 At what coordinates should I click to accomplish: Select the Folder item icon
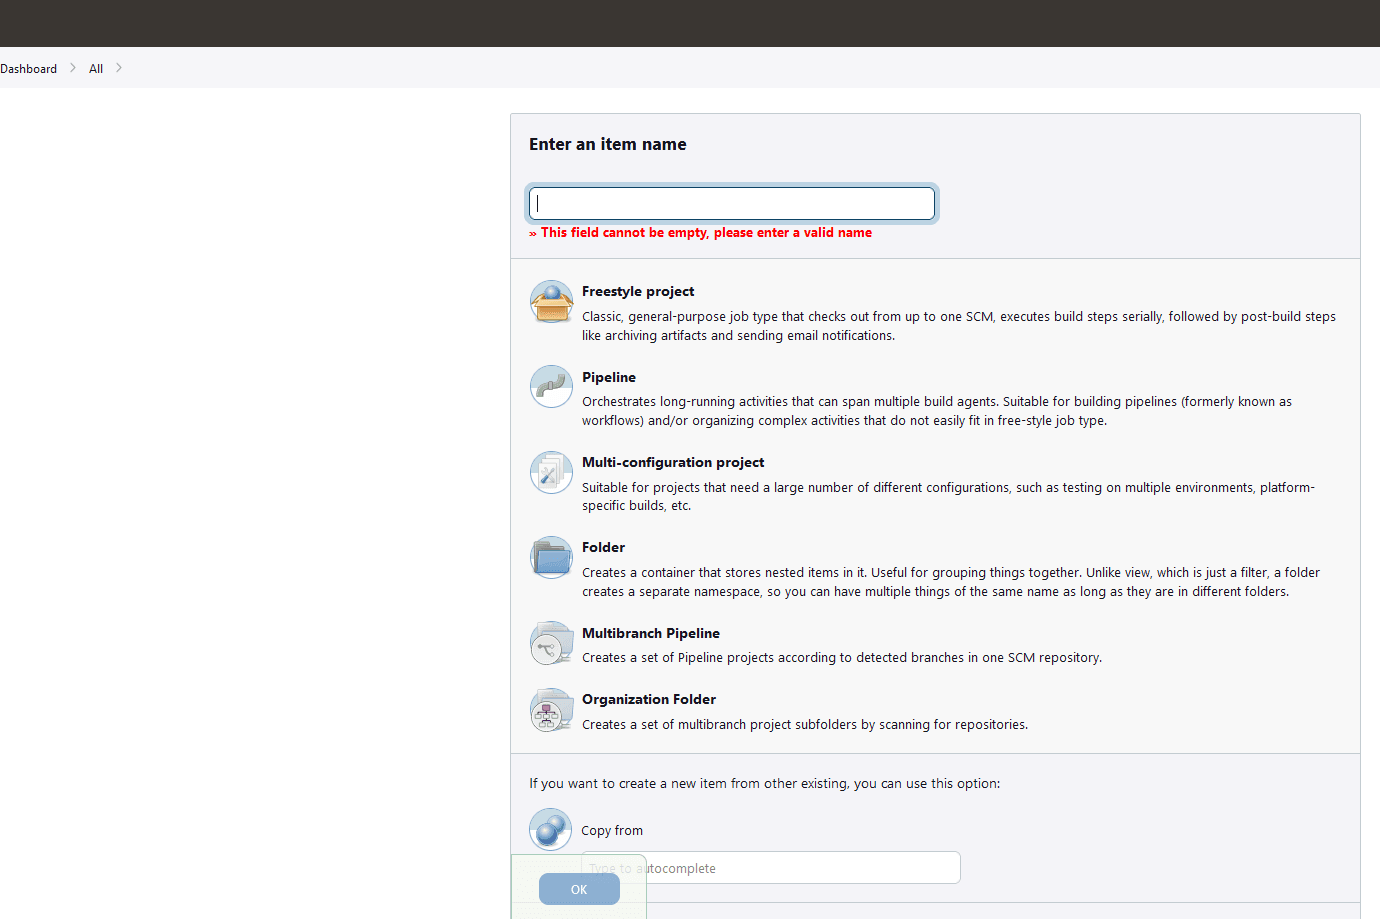click(551, 557)
